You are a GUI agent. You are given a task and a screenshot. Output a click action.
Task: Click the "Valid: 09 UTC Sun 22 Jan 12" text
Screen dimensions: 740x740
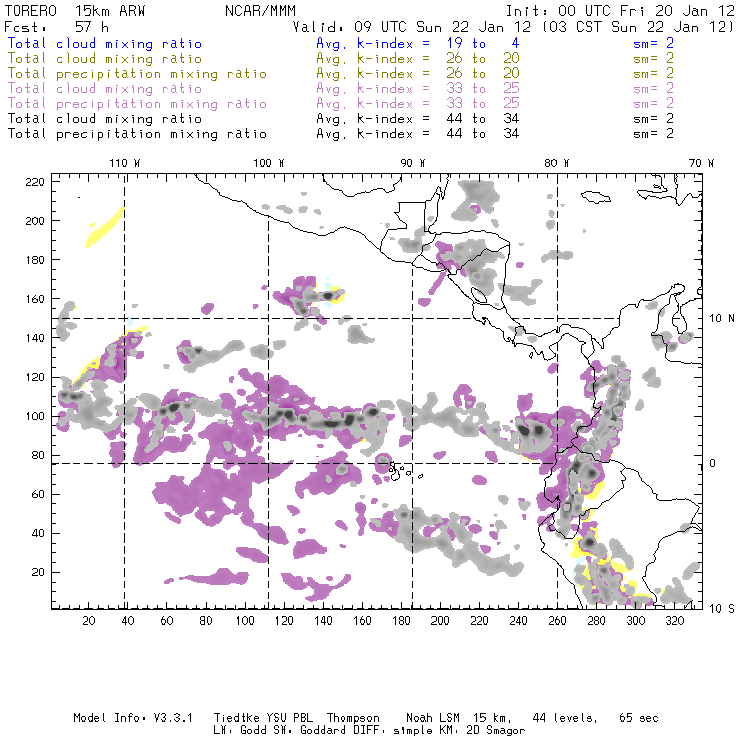(x=412, y=27)
